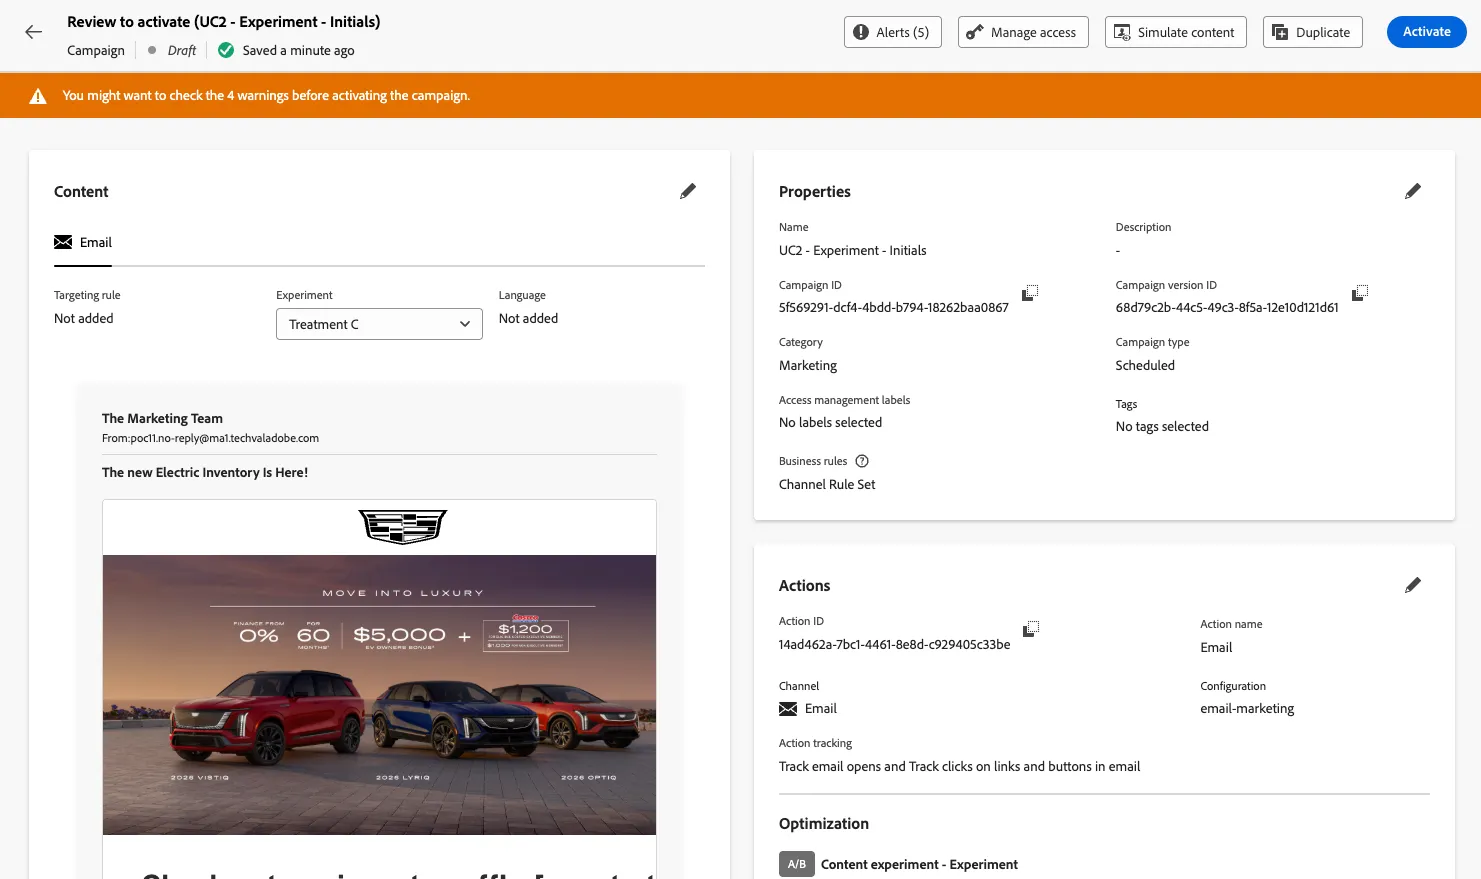Click 'No tags selected' text
This screenshot has height=879, width=1481.
click(1162, 427)
